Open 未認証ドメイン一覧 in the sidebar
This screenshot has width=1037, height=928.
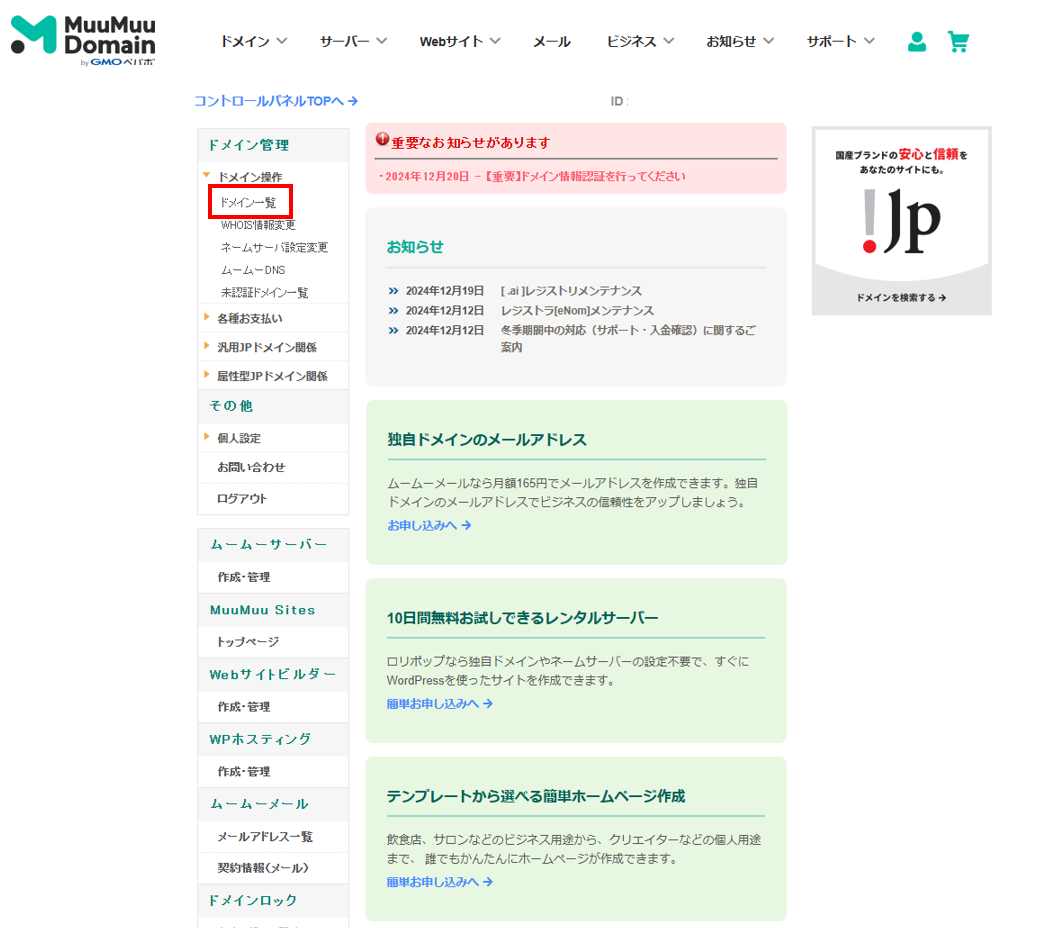click(x=264, y=292)
